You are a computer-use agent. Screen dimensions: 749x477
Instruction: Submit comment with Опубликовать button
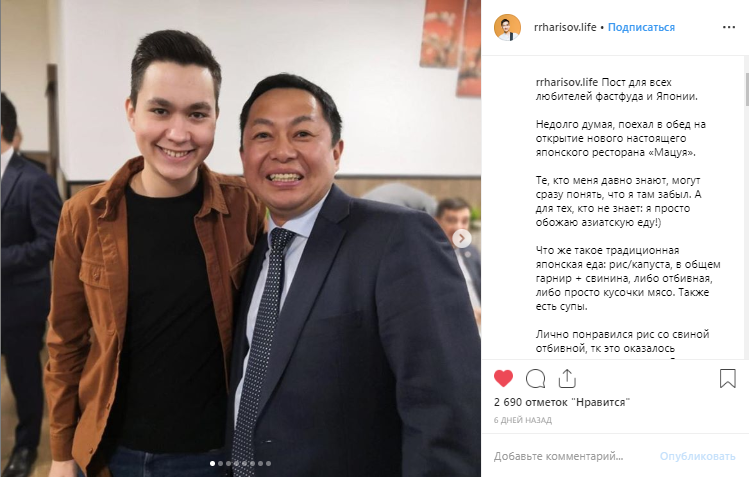697,456
